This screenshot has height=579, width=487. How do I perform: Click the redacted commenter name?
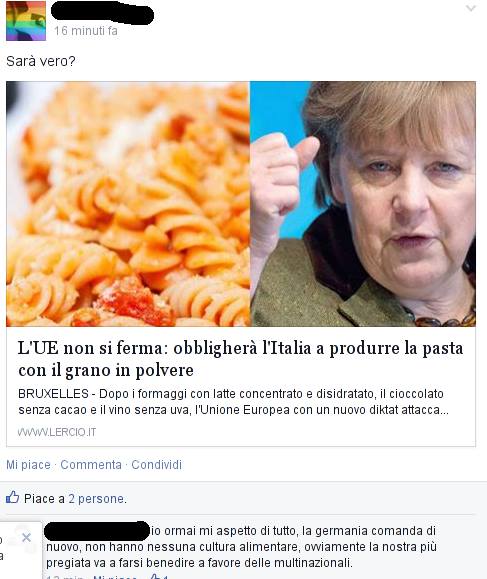tap(97, 531)
